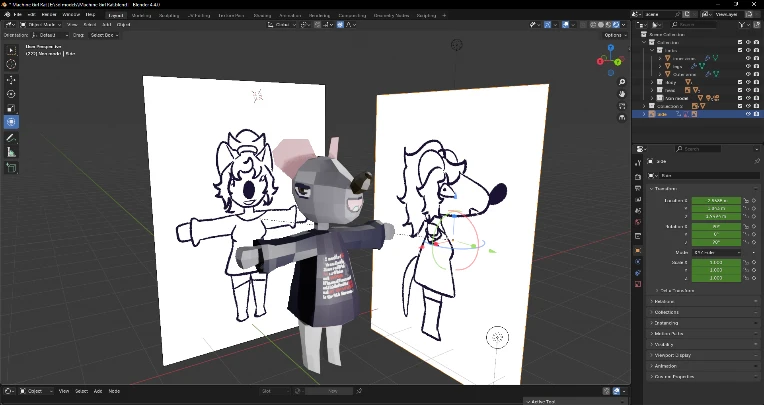Viewport: 764px width, 405px height.
Task: Toggle viewport visibility of Collection 2
Action: (x=748, y=106)
